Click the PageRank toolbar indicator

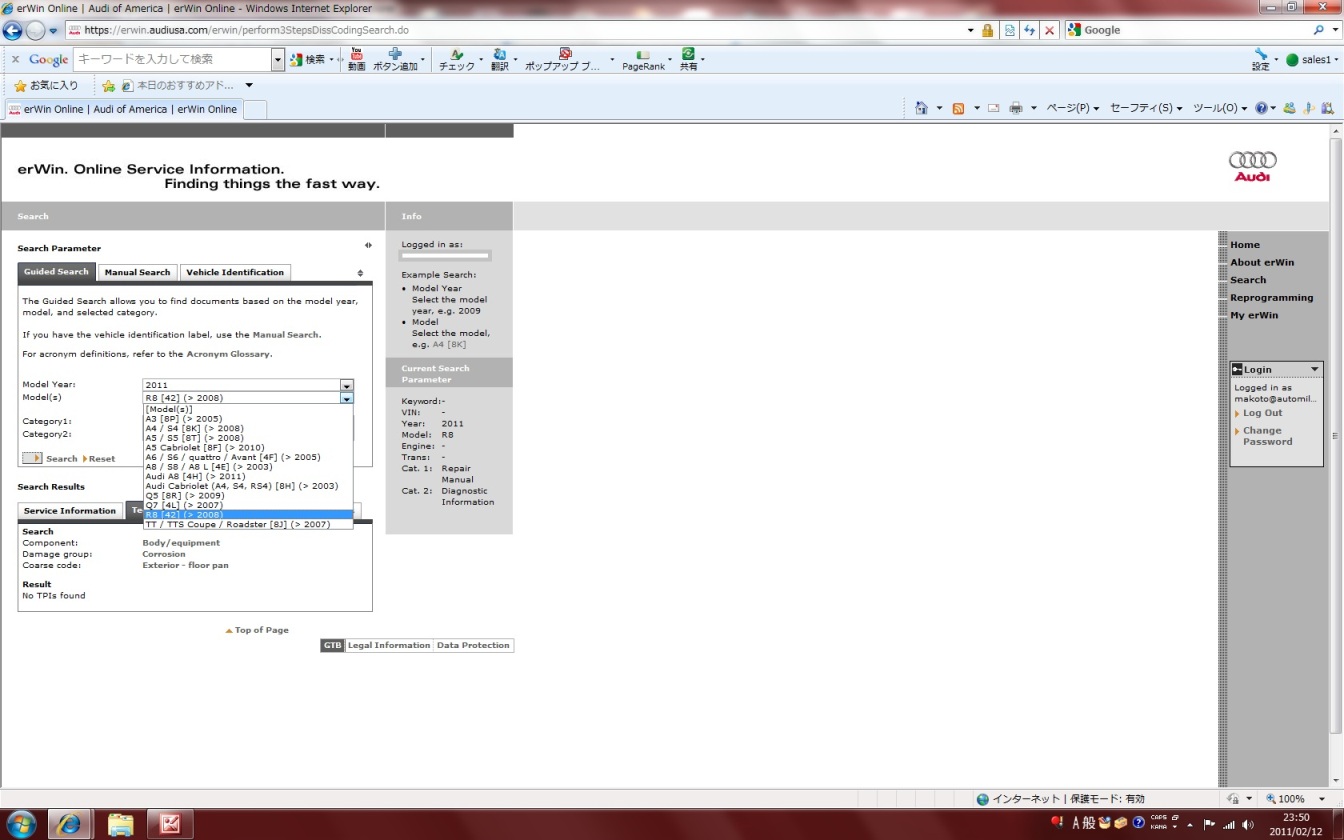643,59
